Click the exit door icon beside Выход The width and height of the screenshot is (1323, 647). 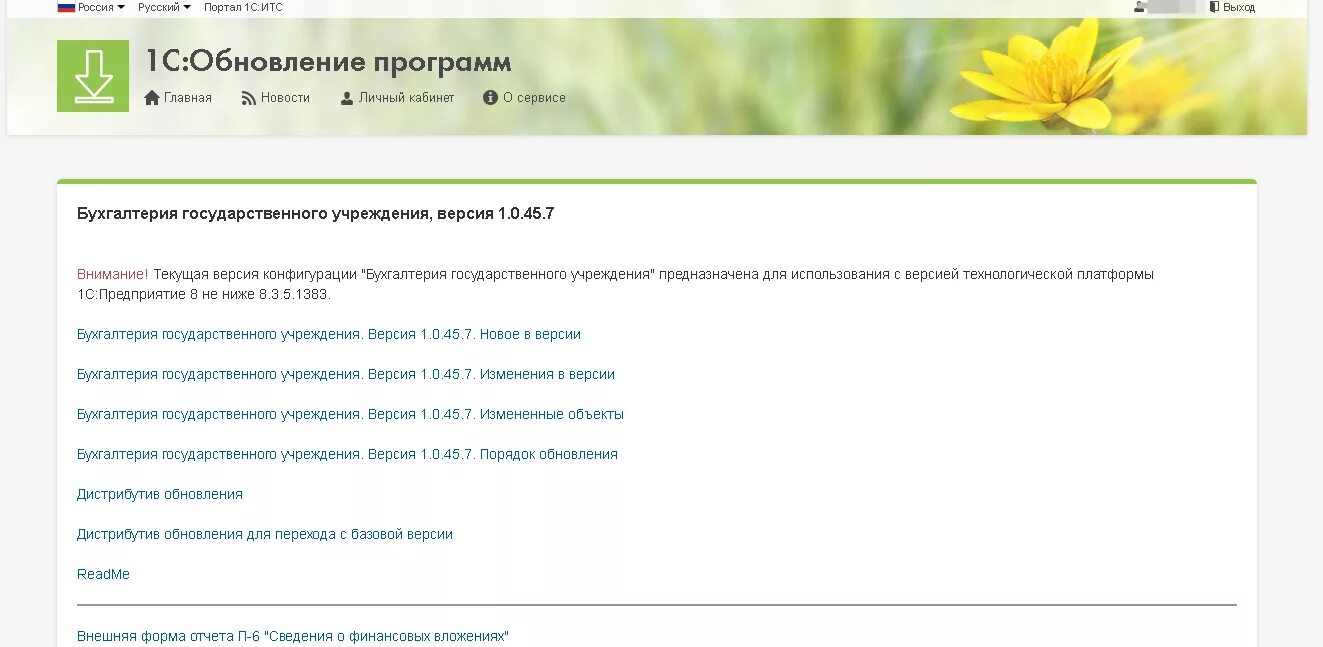click(x=1214, y=7)
